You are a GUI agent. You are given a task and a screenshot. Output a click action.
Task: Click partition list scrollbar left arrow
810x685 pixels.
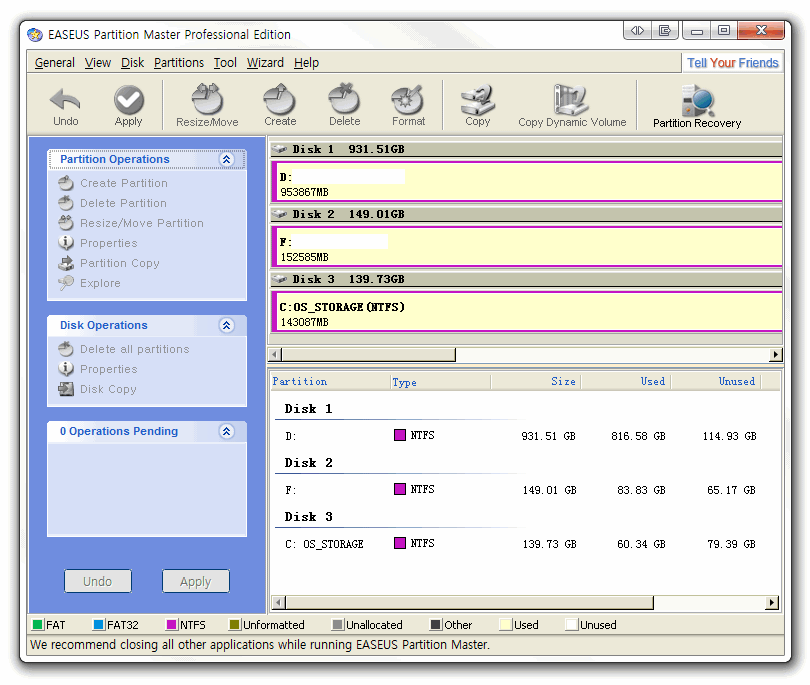[x=278, y=602]
